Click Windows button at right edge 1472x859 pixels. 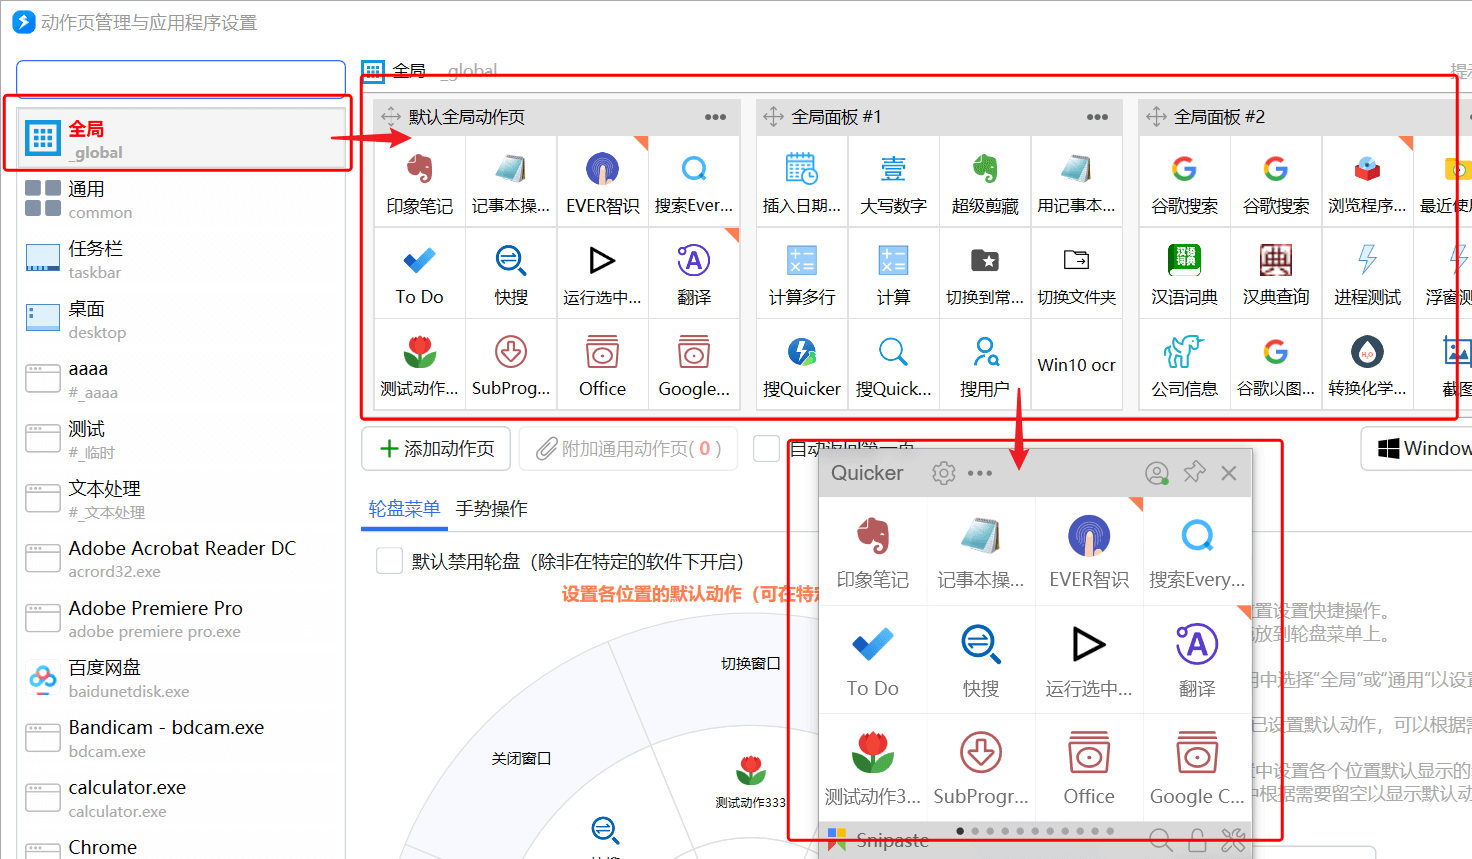click(1417, 448)
